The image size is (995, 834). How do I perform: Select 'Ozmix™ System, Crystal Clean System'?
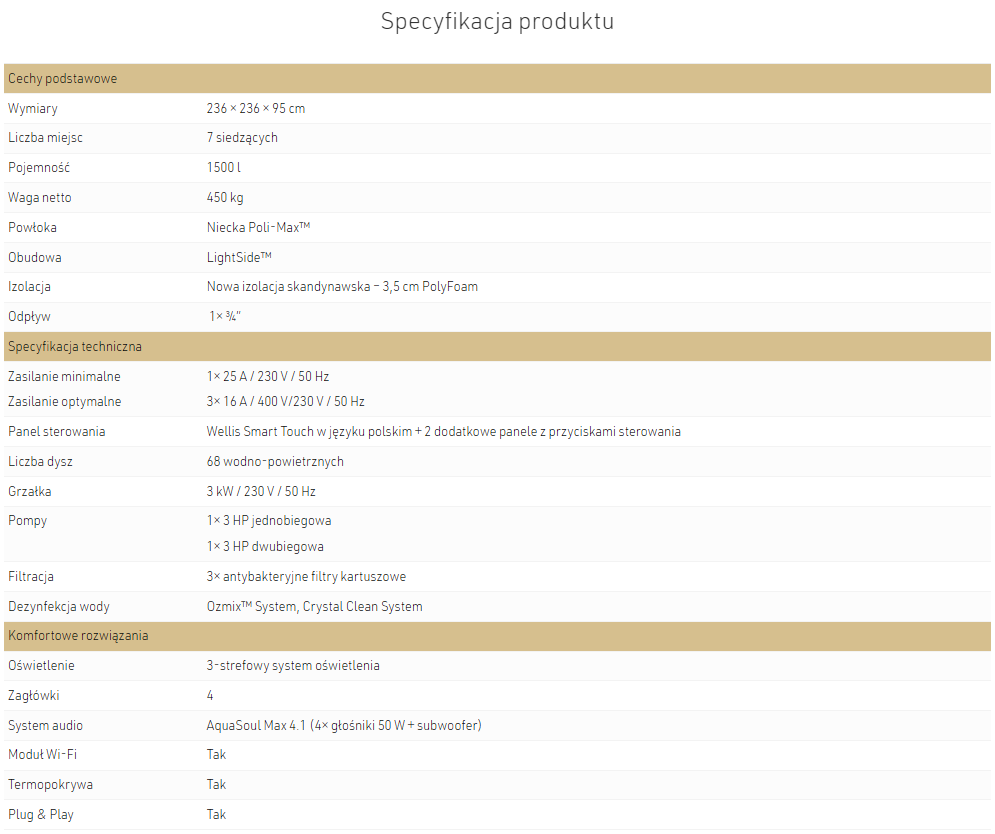click(x=314, y=607)
